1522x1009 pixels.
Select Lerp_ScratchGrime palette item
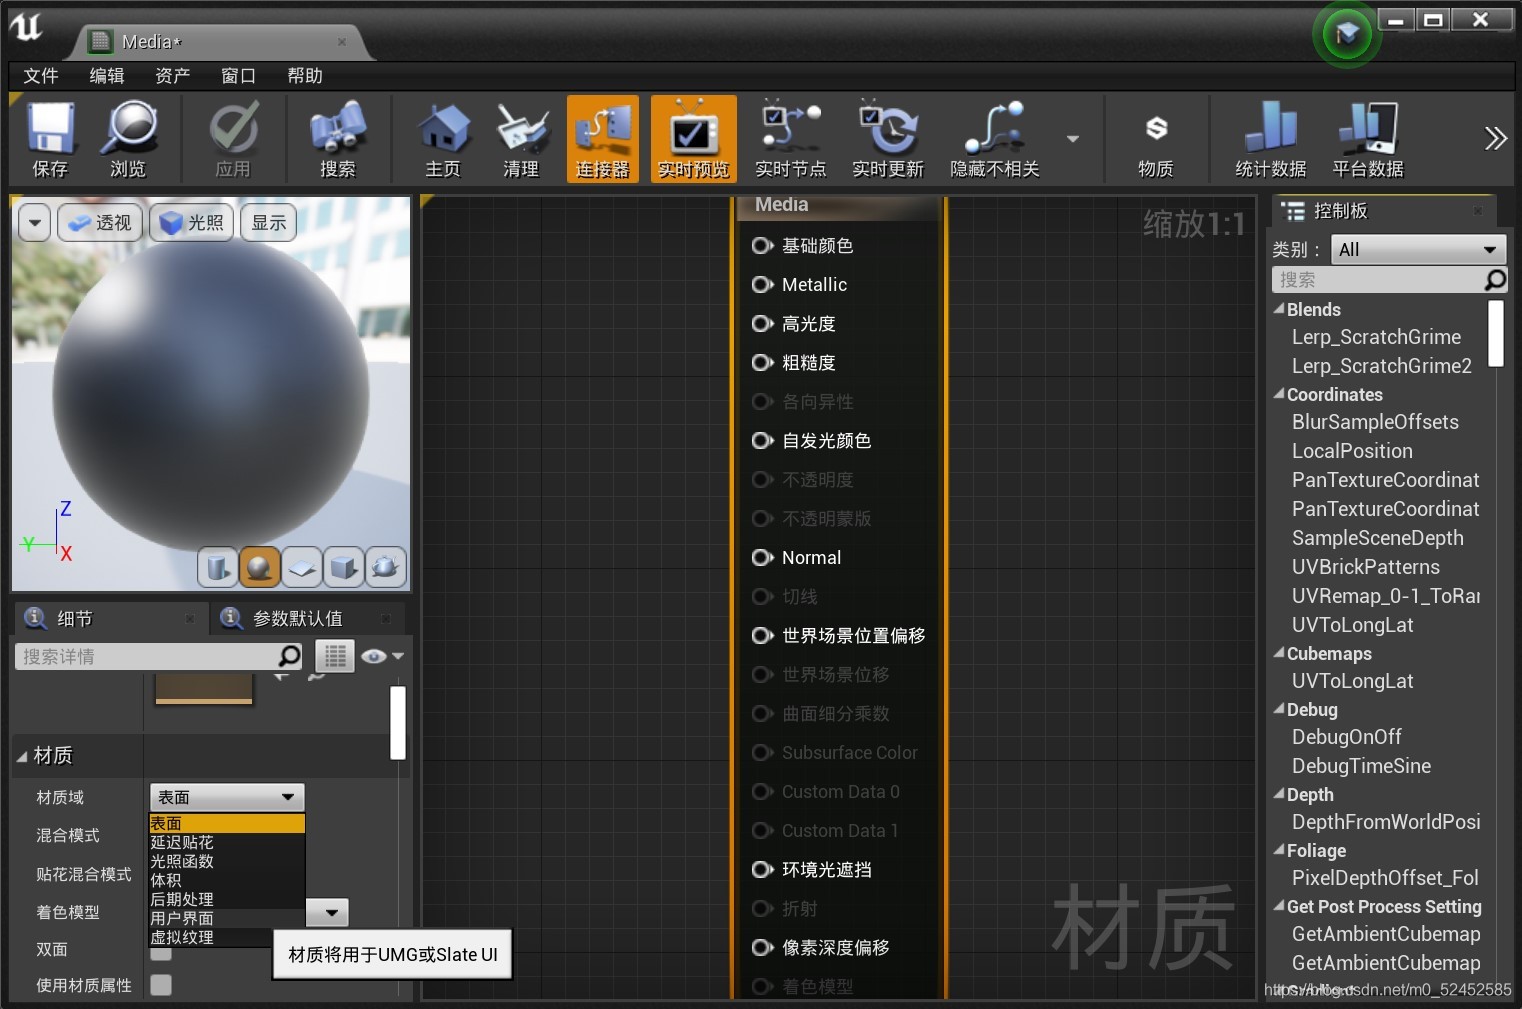coord(1376,337)
